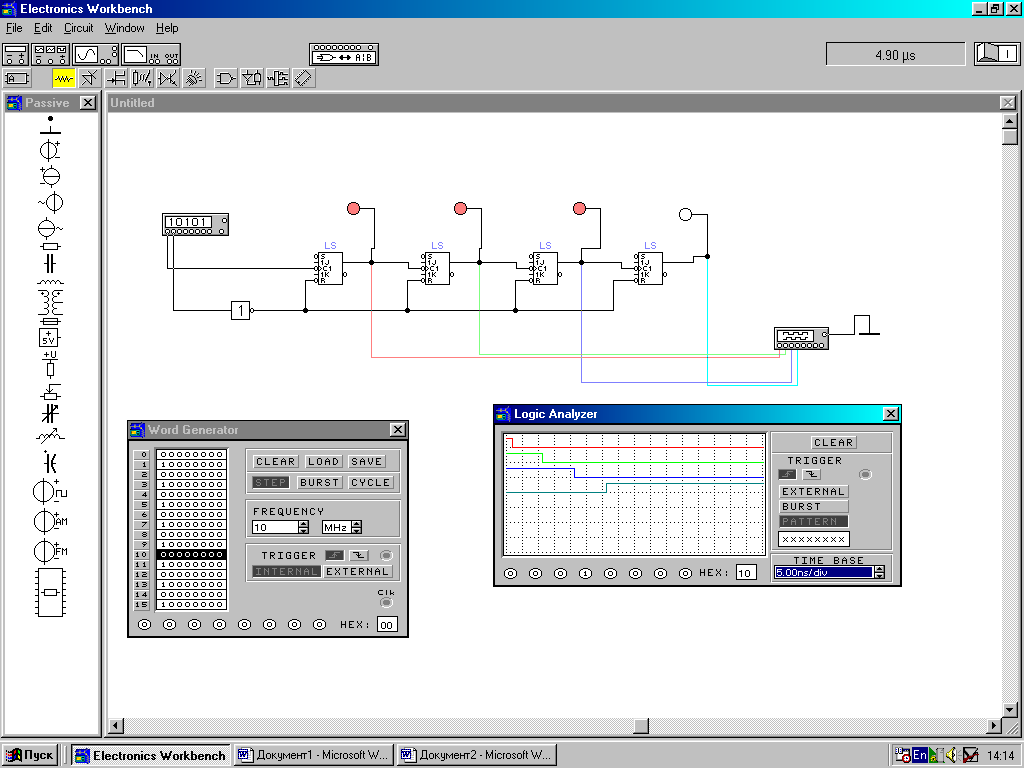Viewport: 1024px width, 768px height.
Task: Click SAVE in the Word Generator
Action: [366, 462]
